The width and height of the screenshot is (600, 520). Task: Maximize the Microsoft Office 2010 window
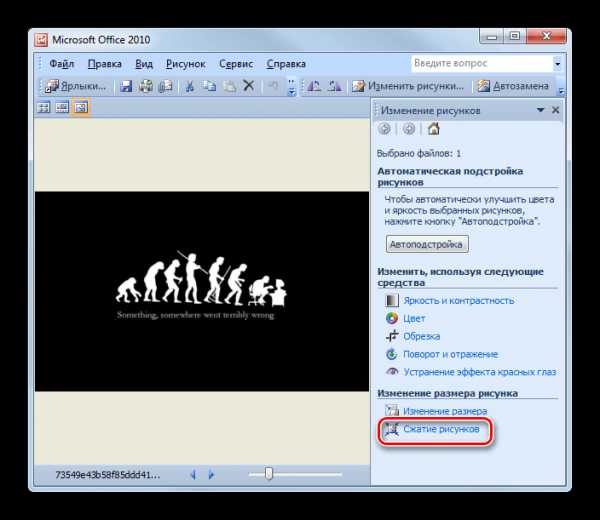515,36
